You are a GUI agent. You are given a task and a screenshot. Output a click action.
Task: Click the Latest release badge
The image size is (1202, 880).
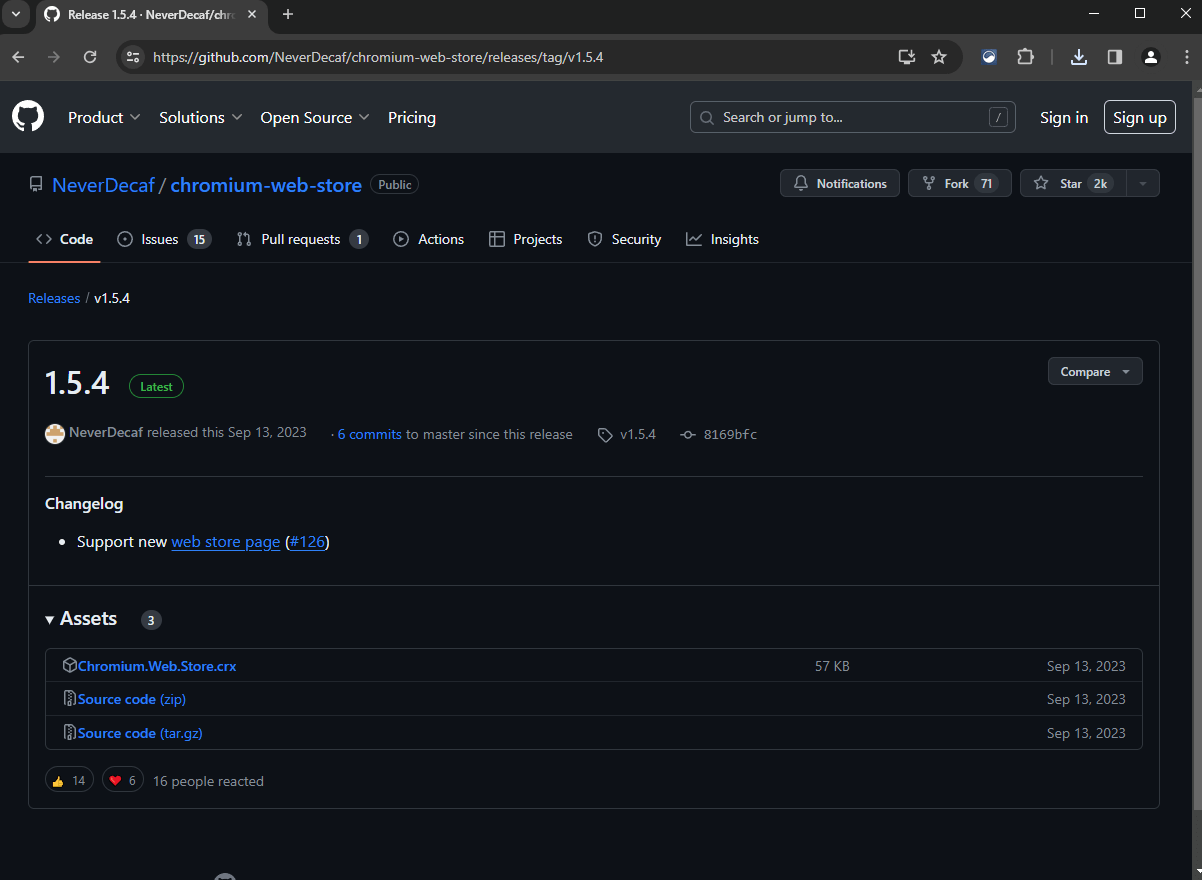click(x=156, y=387)
